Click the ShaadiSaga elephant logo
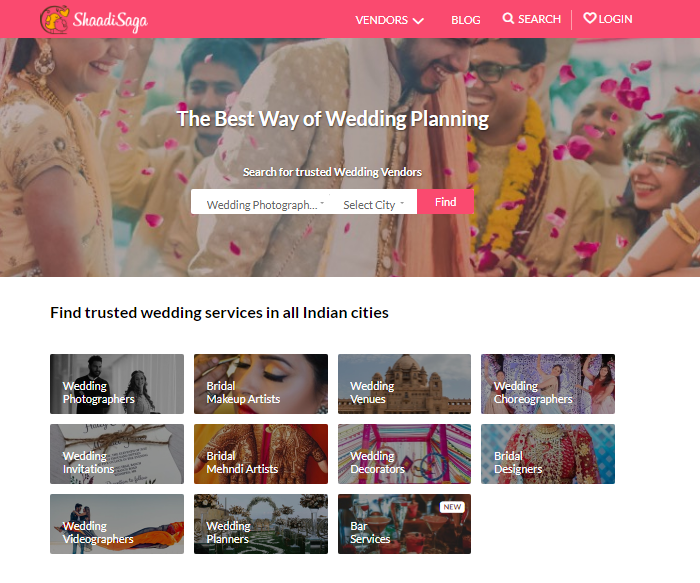Viewport: 700px width, 583px height. [55, 20]
